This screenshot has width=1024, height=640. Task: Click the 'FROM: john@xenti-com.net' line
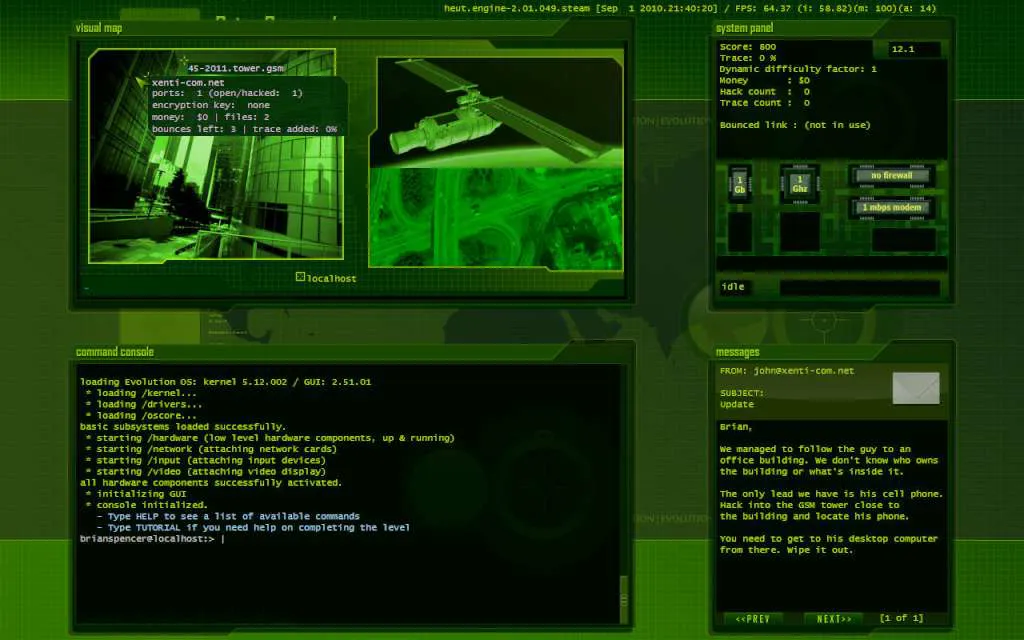(x=787, y=371)
